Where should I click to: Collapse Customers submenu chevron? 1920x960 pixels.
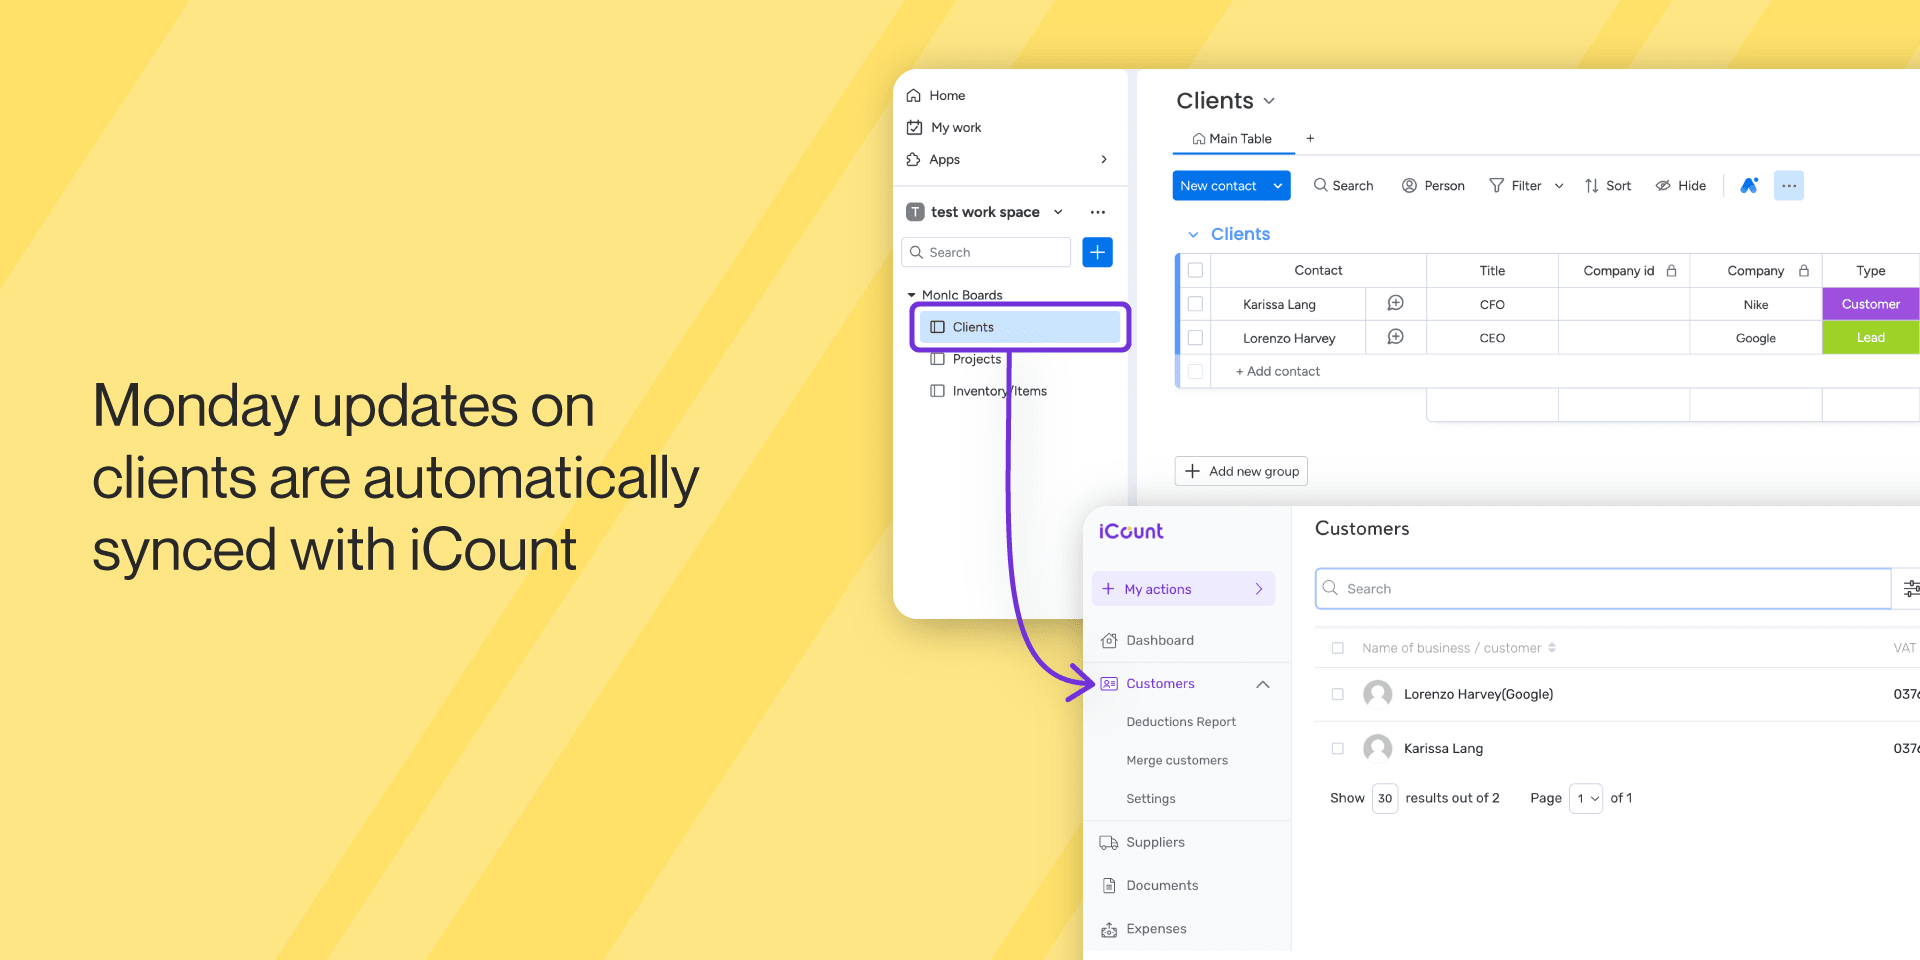[x=1263, y=684]
